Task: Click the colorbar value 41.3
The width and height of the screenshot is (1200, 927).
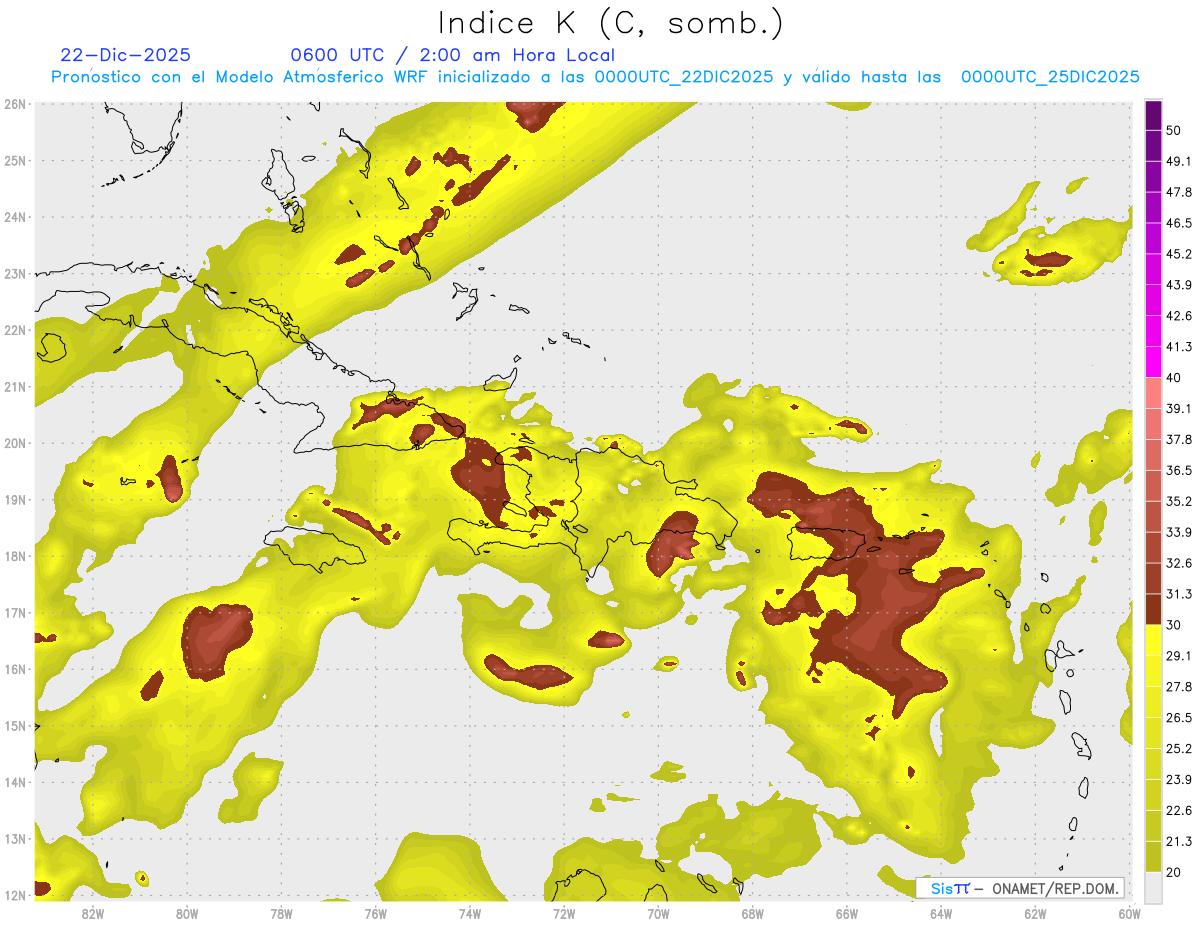Action: pos(1179,347)
